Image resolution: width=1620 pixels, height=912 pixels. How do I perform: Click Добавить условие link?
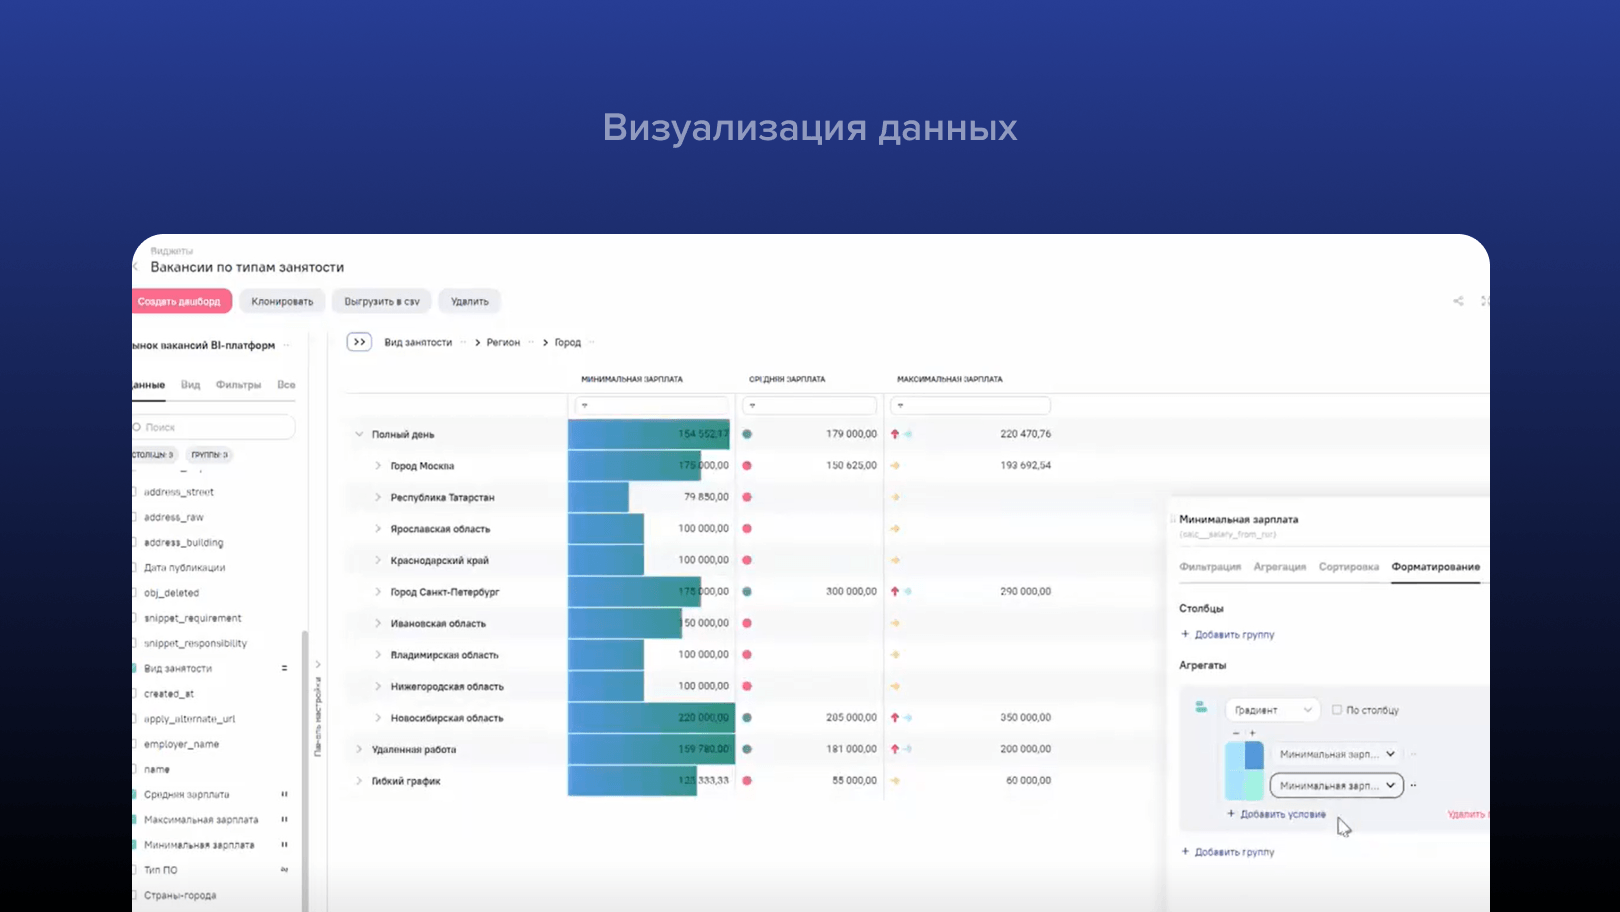(x=1276, y=814)
